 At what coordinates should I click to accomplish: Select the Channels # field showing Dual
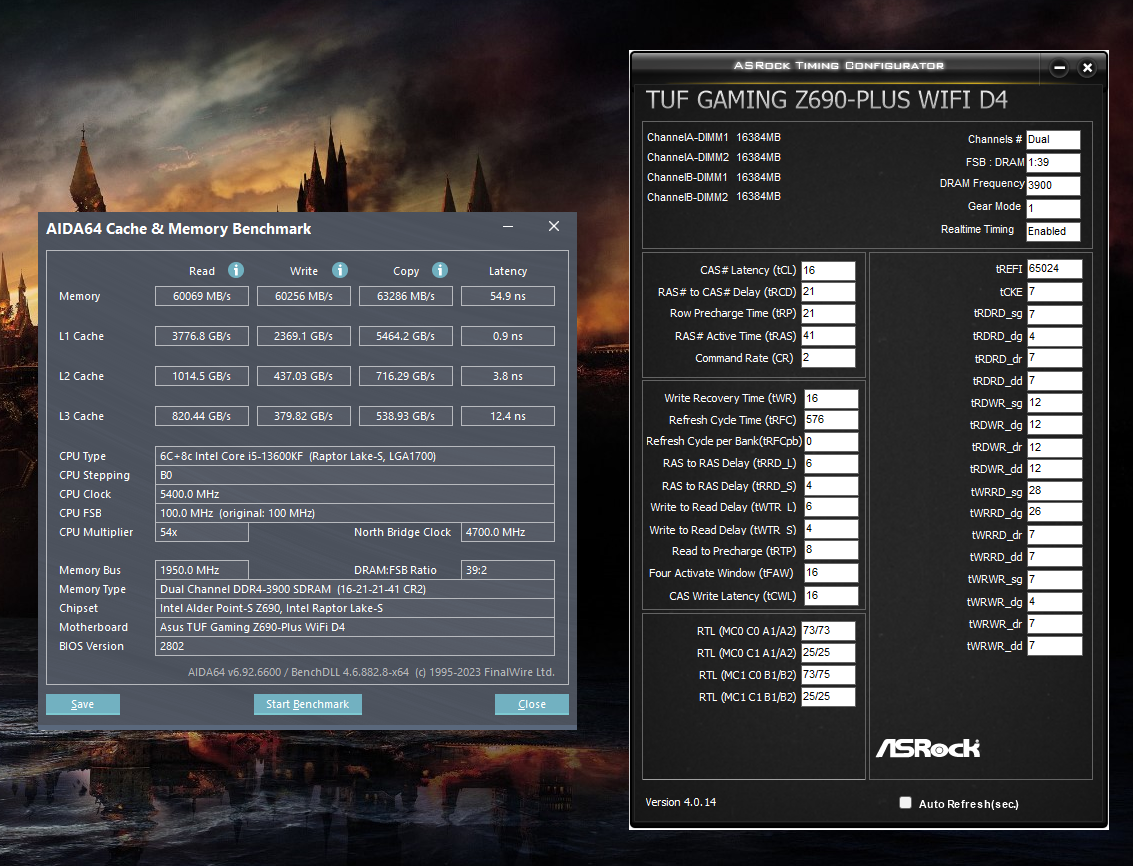click(x=1054, y=140)
